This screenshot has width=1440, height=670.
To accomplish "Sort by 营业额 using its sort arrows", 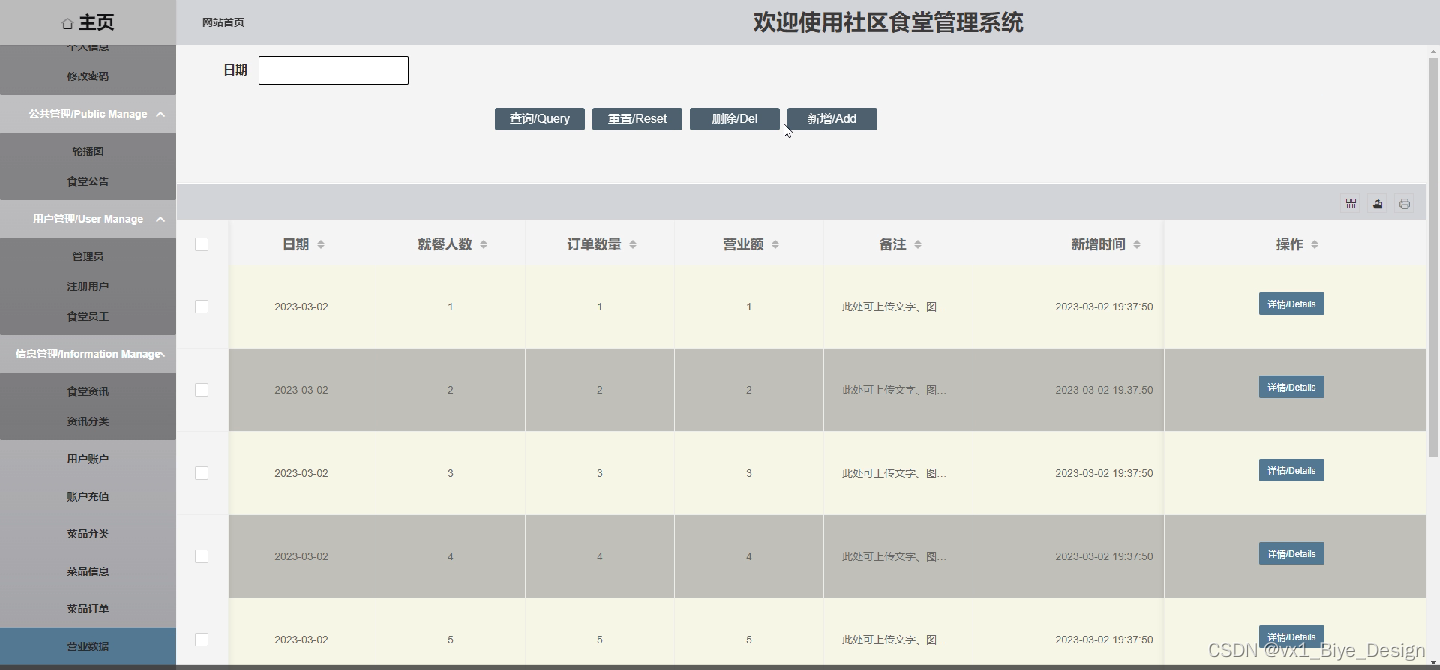I will pos(775,245).
